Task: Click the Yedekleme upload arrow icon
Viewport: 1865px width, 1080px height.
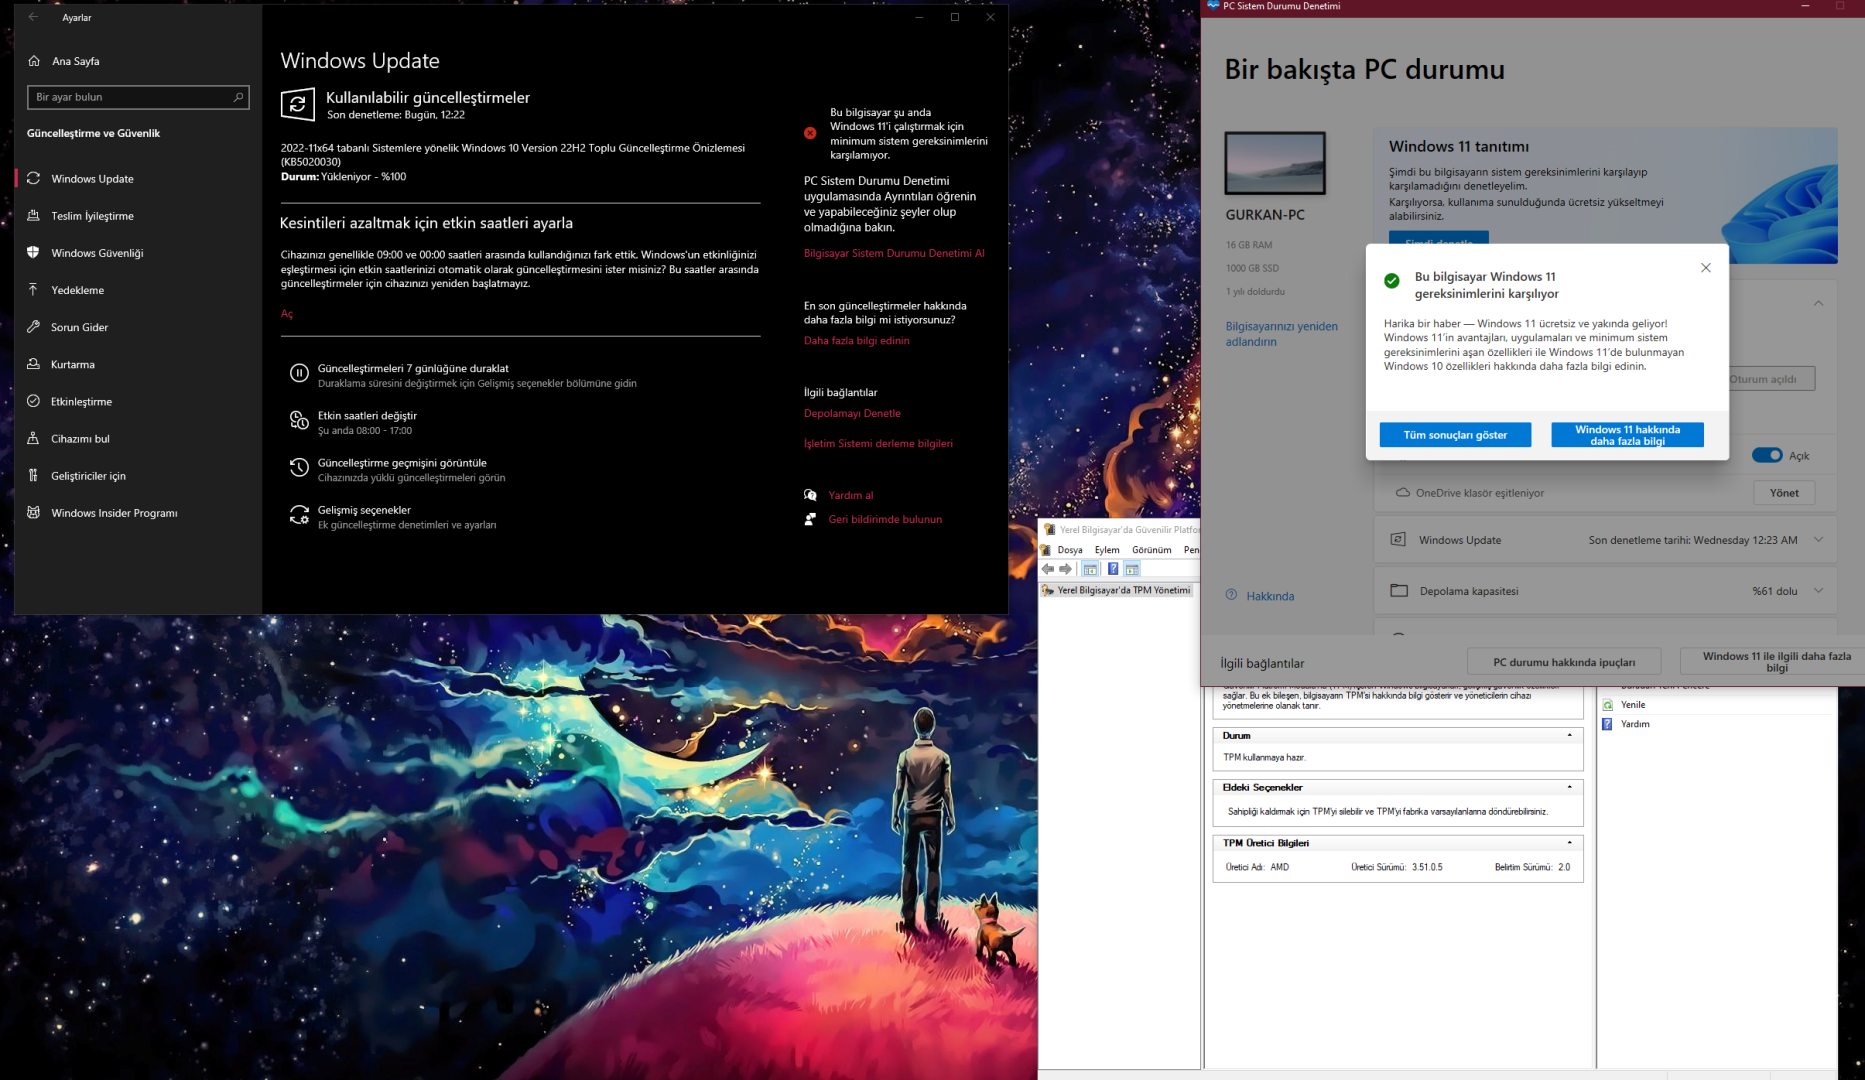Action: point(33,290)
